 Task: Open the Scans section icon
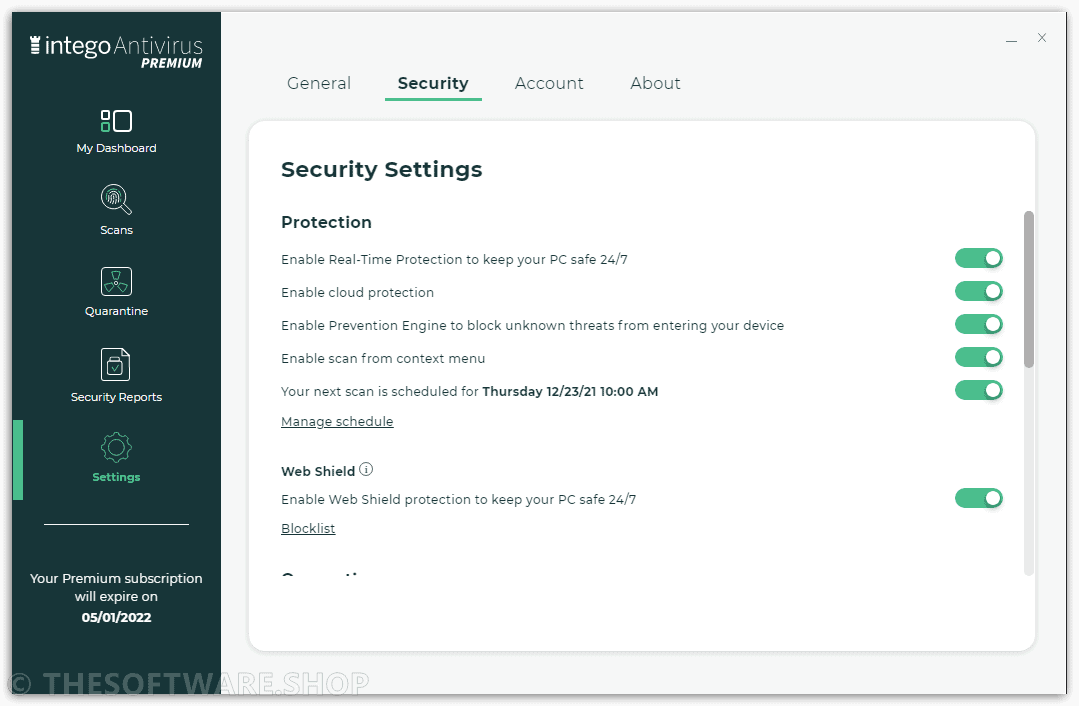pyautogui.click(x=116, y=200)
